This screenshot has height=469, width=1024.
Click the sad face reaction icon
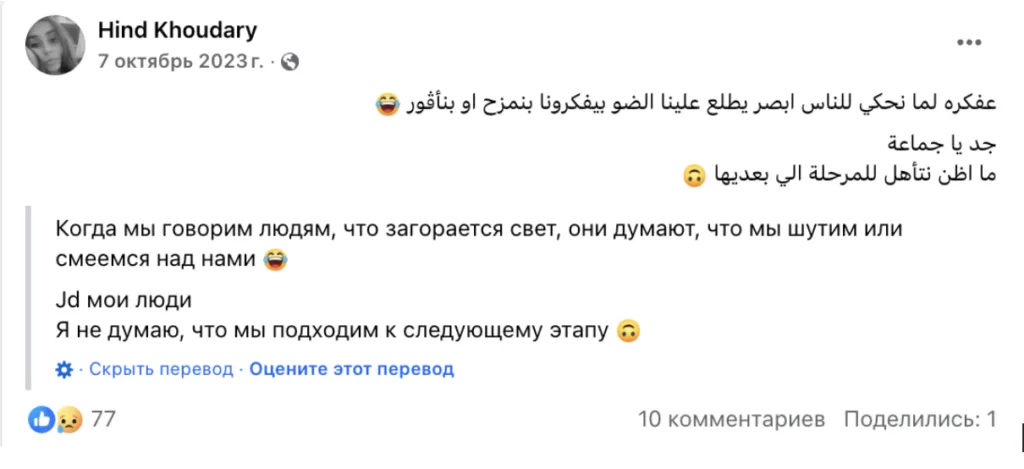tap(67, 419)
